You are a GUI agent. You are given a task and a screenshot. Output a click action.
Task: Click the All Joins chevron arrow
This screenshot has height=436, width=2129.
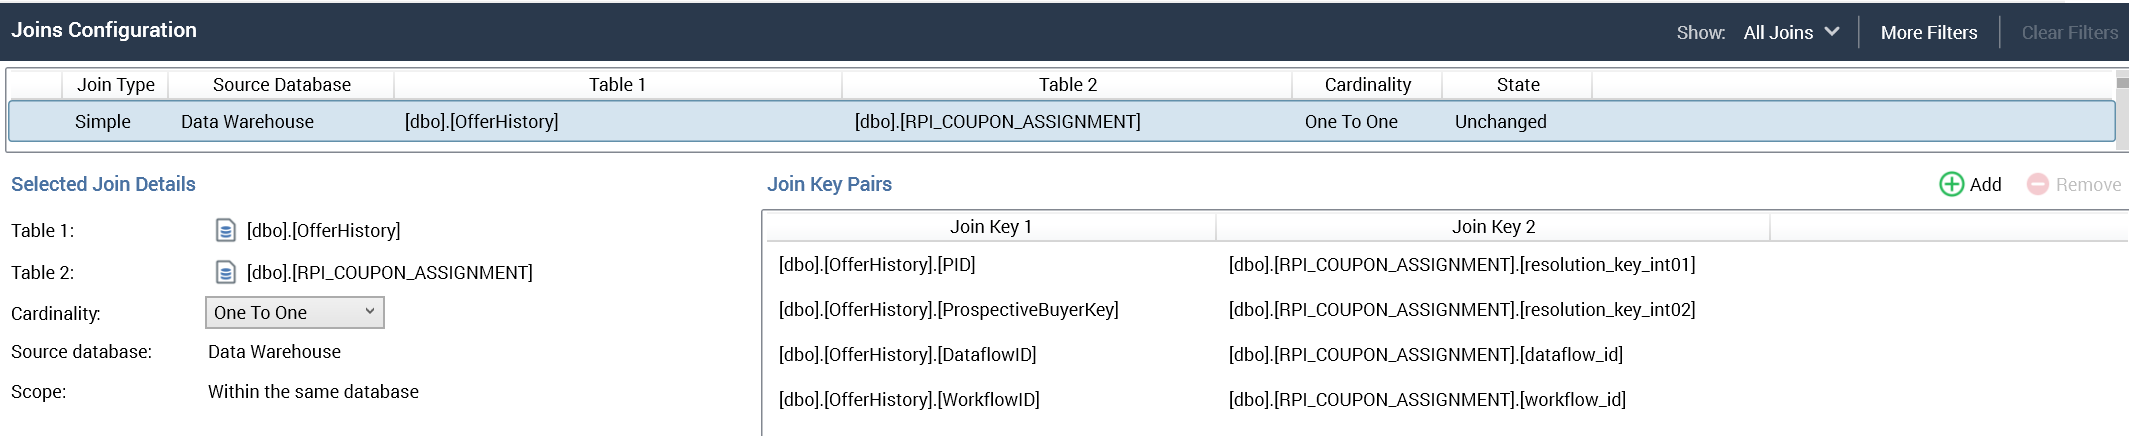[x=1832, y=32]
